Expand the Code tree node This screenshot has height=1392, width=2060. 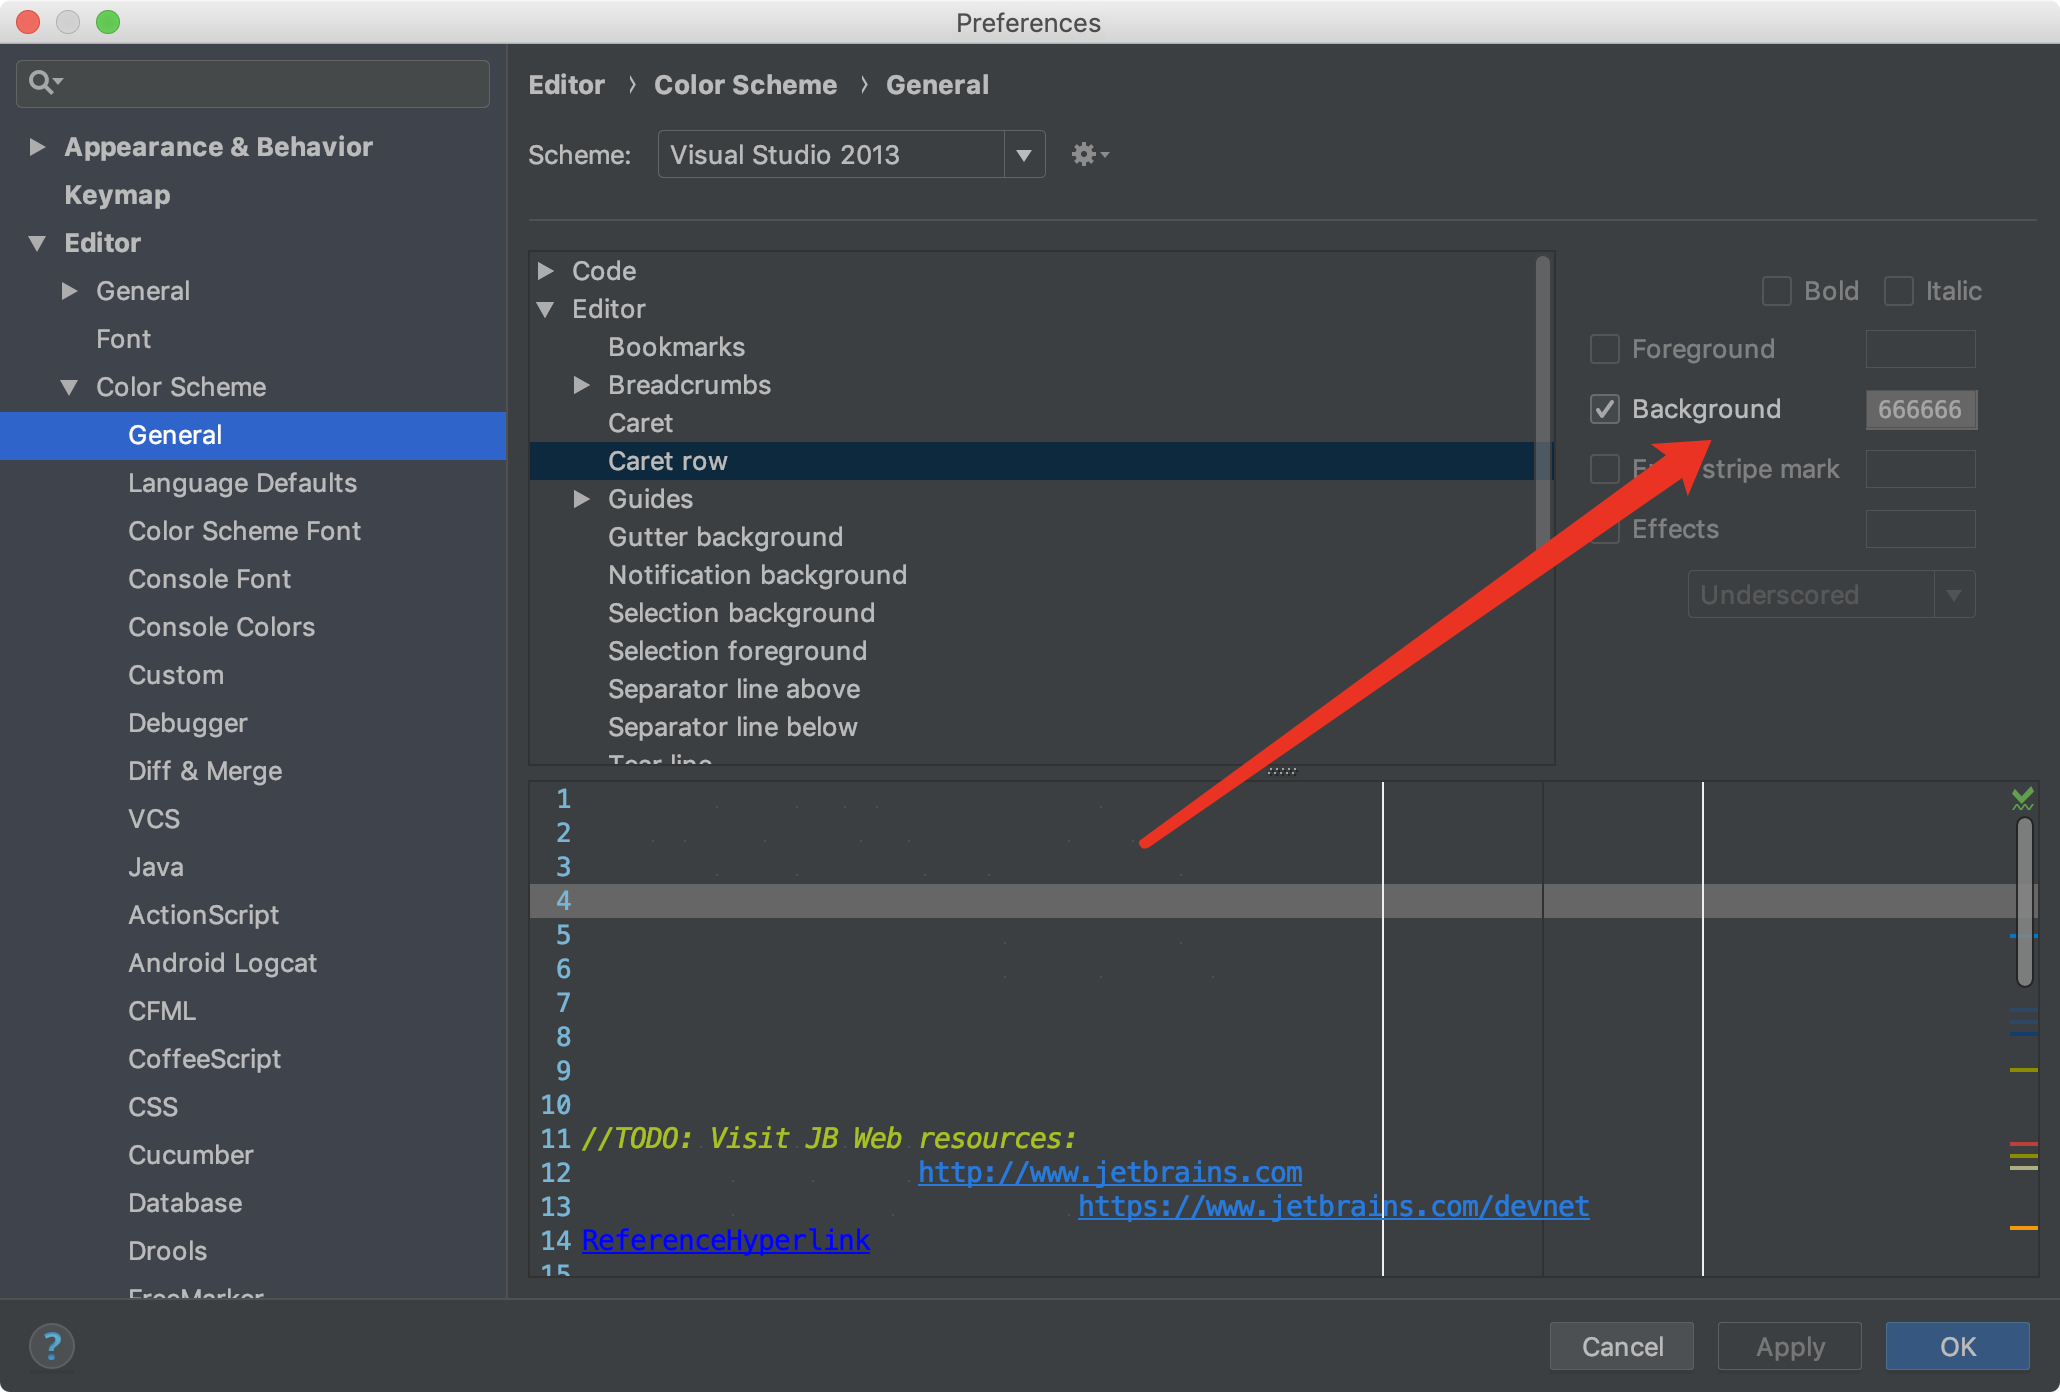(x=546, y=271)
